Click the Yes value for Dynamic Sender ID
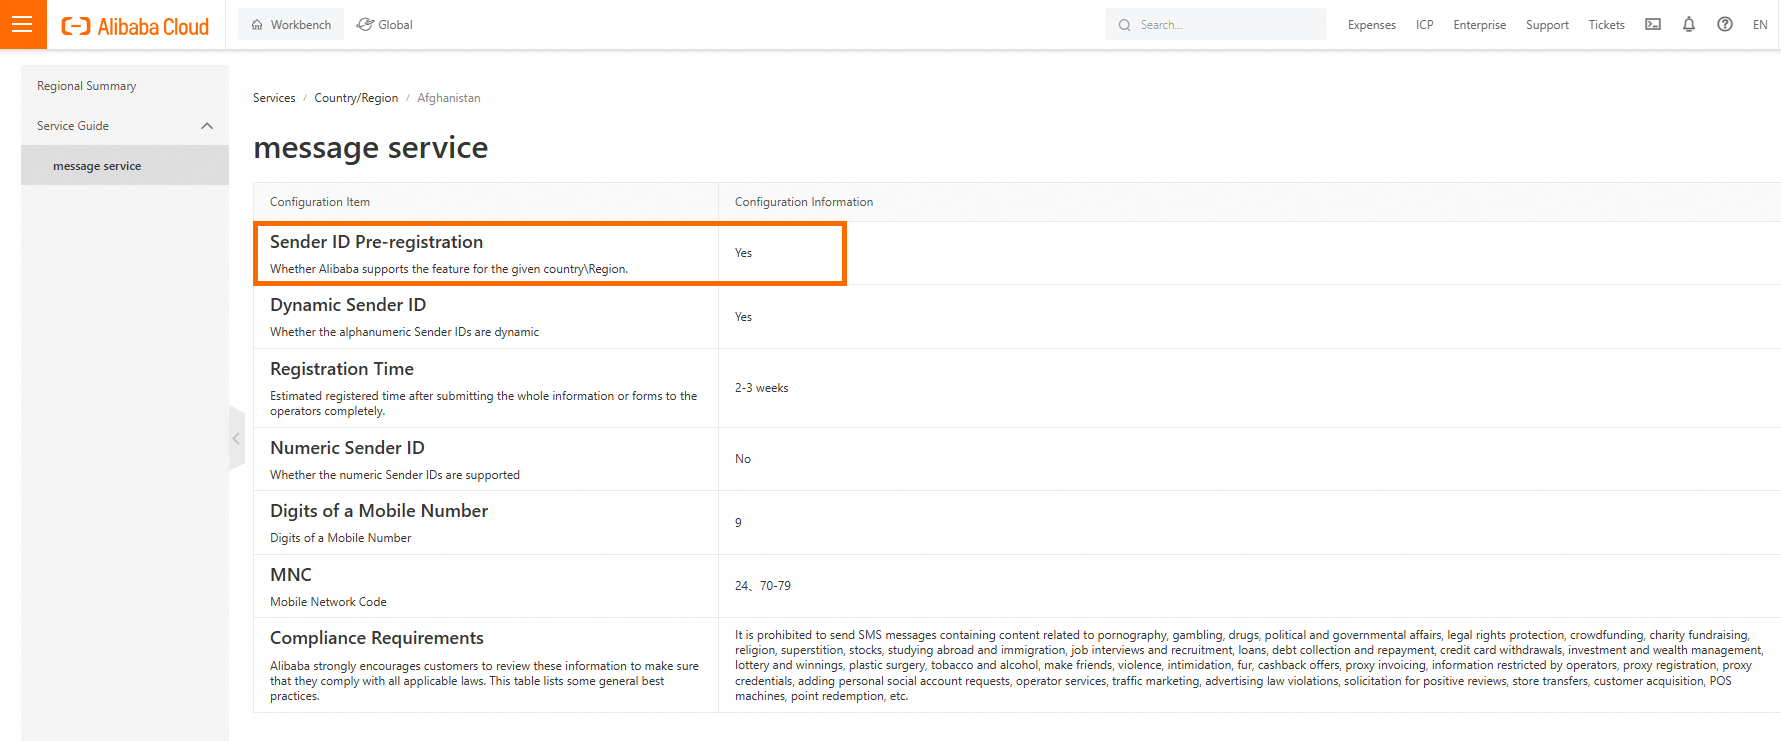1781x741 pixels. point(743,317)
